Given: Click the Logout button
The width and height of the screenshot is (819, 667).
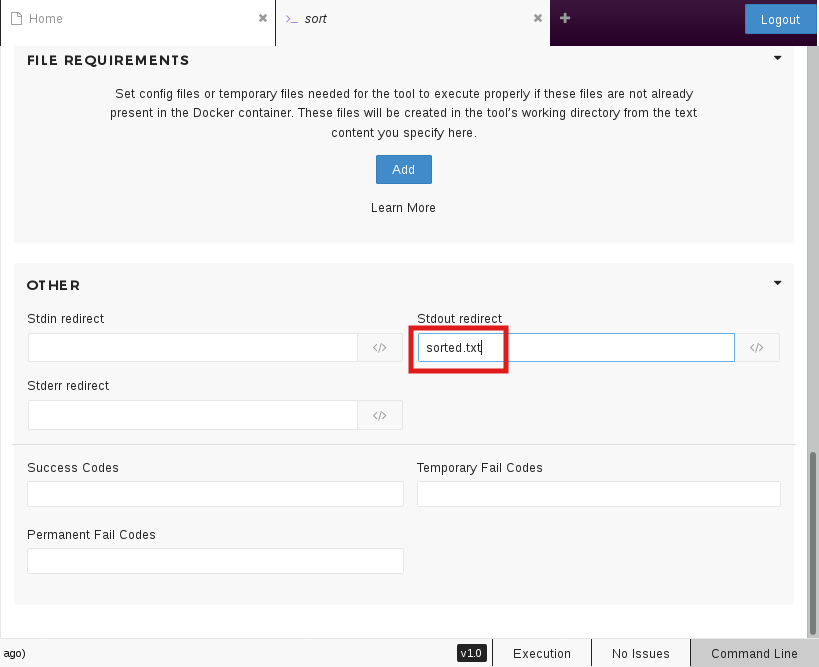Looking at the screenshot, I should 780,19.
